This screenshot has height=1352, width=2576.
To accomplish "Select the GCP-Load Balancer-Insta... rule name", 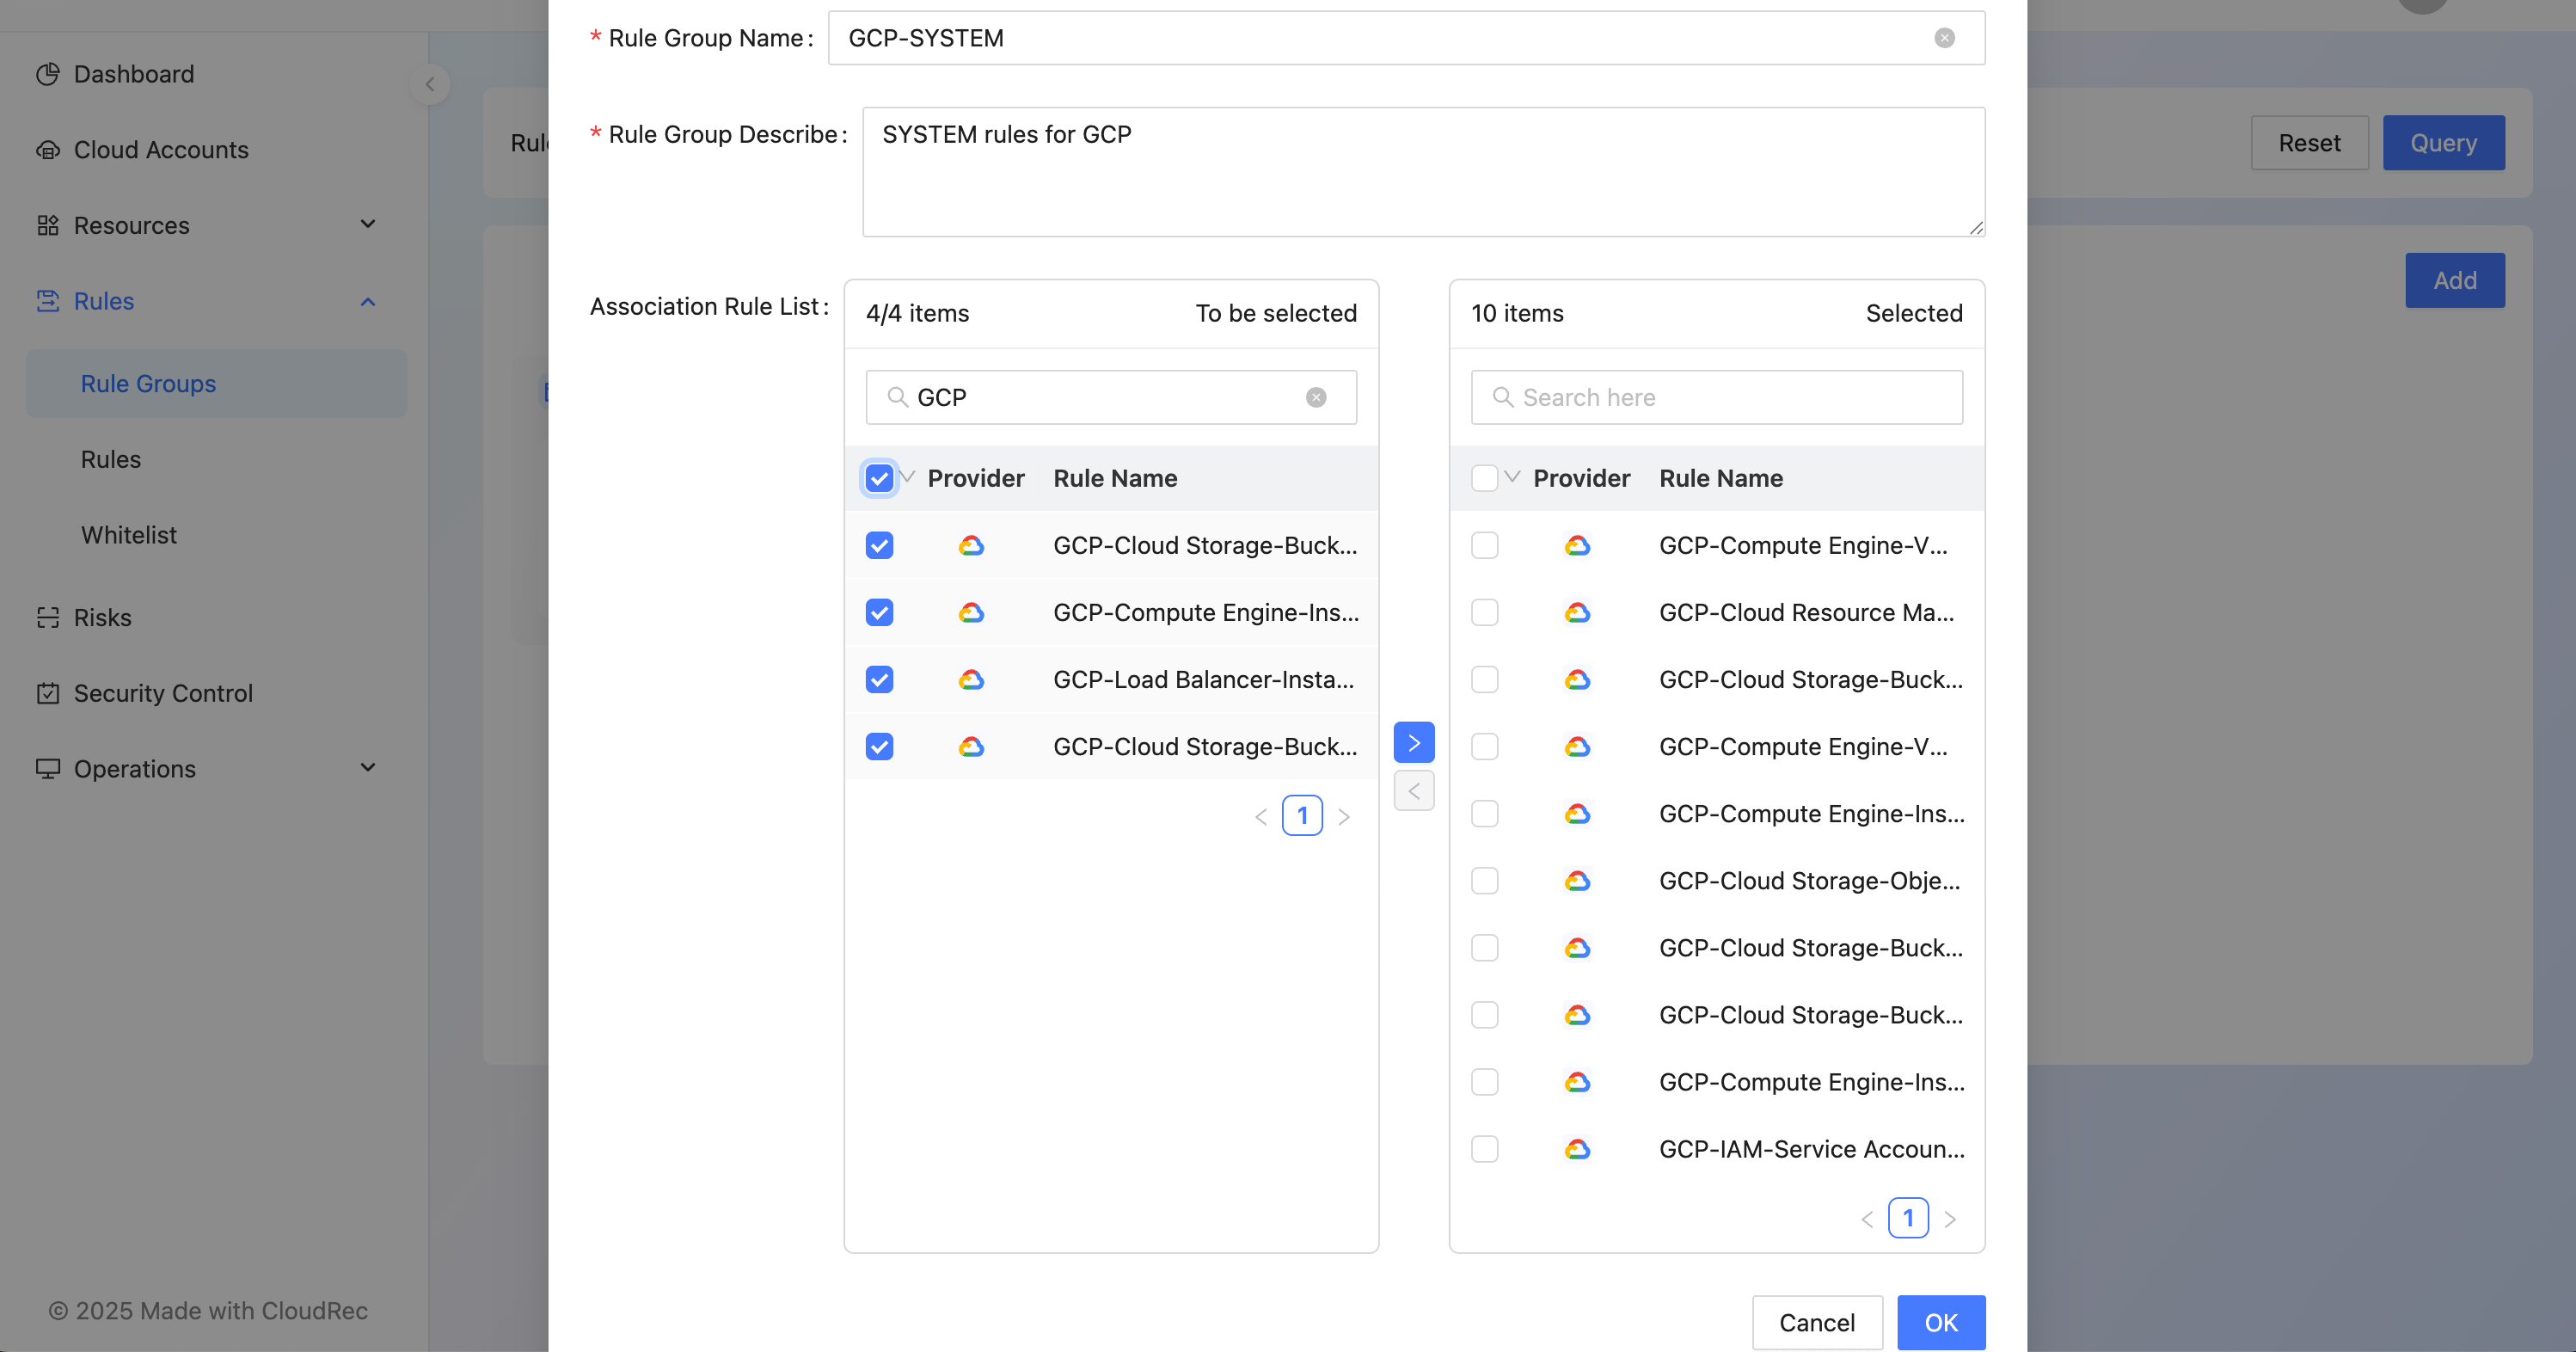I will [1203, 680].
